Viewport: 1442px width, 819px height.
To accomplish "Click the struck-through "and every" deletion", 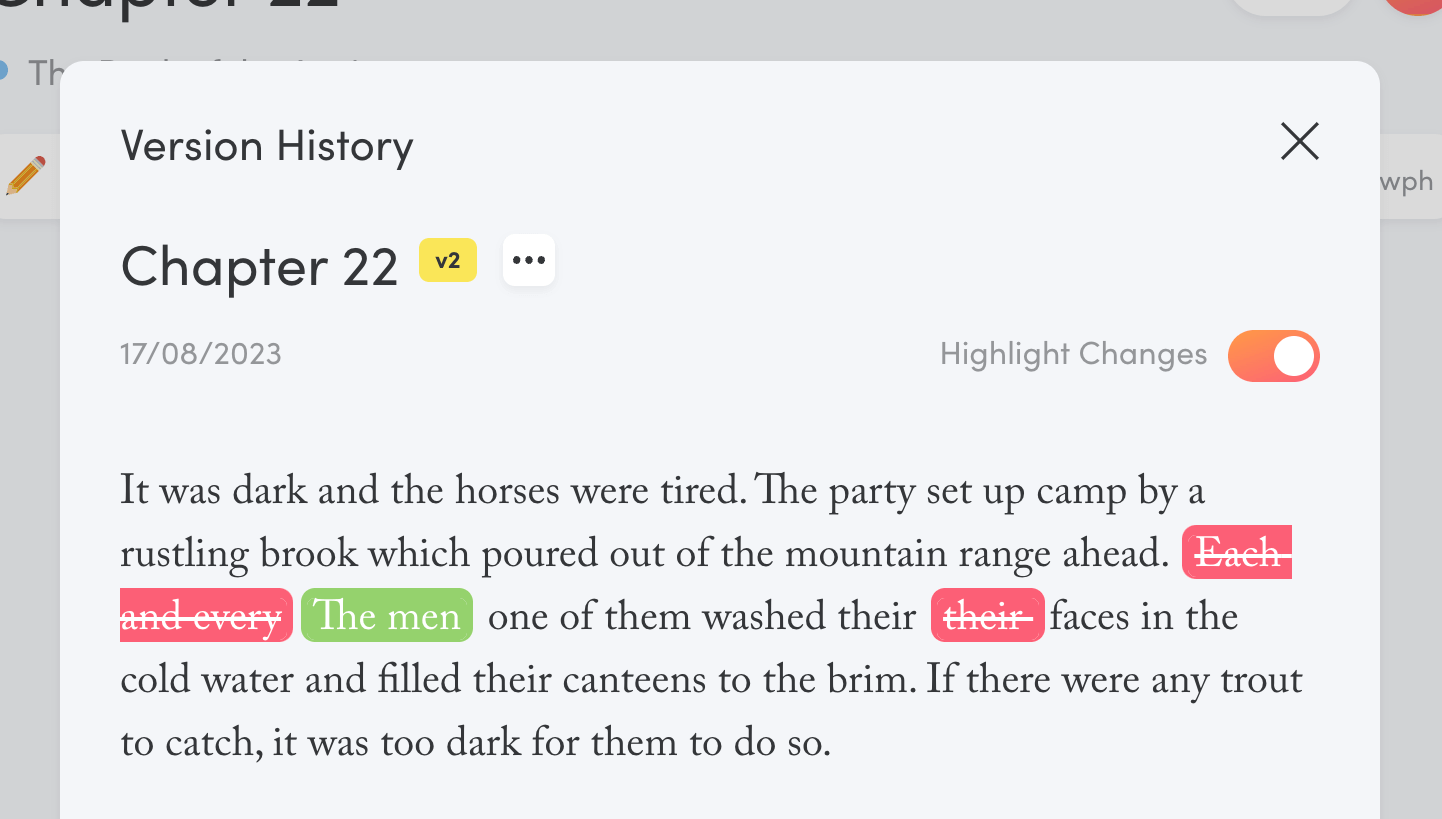I will (x=206, y=617).
